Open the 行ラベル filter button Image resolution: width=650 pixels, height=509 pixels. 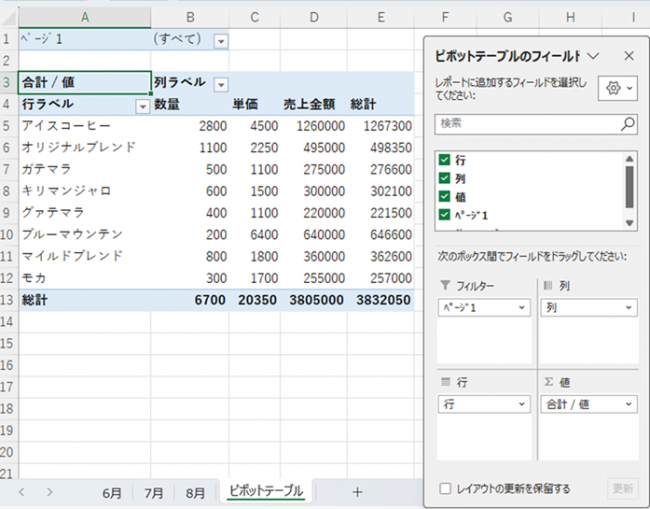[x=142, y=105]
